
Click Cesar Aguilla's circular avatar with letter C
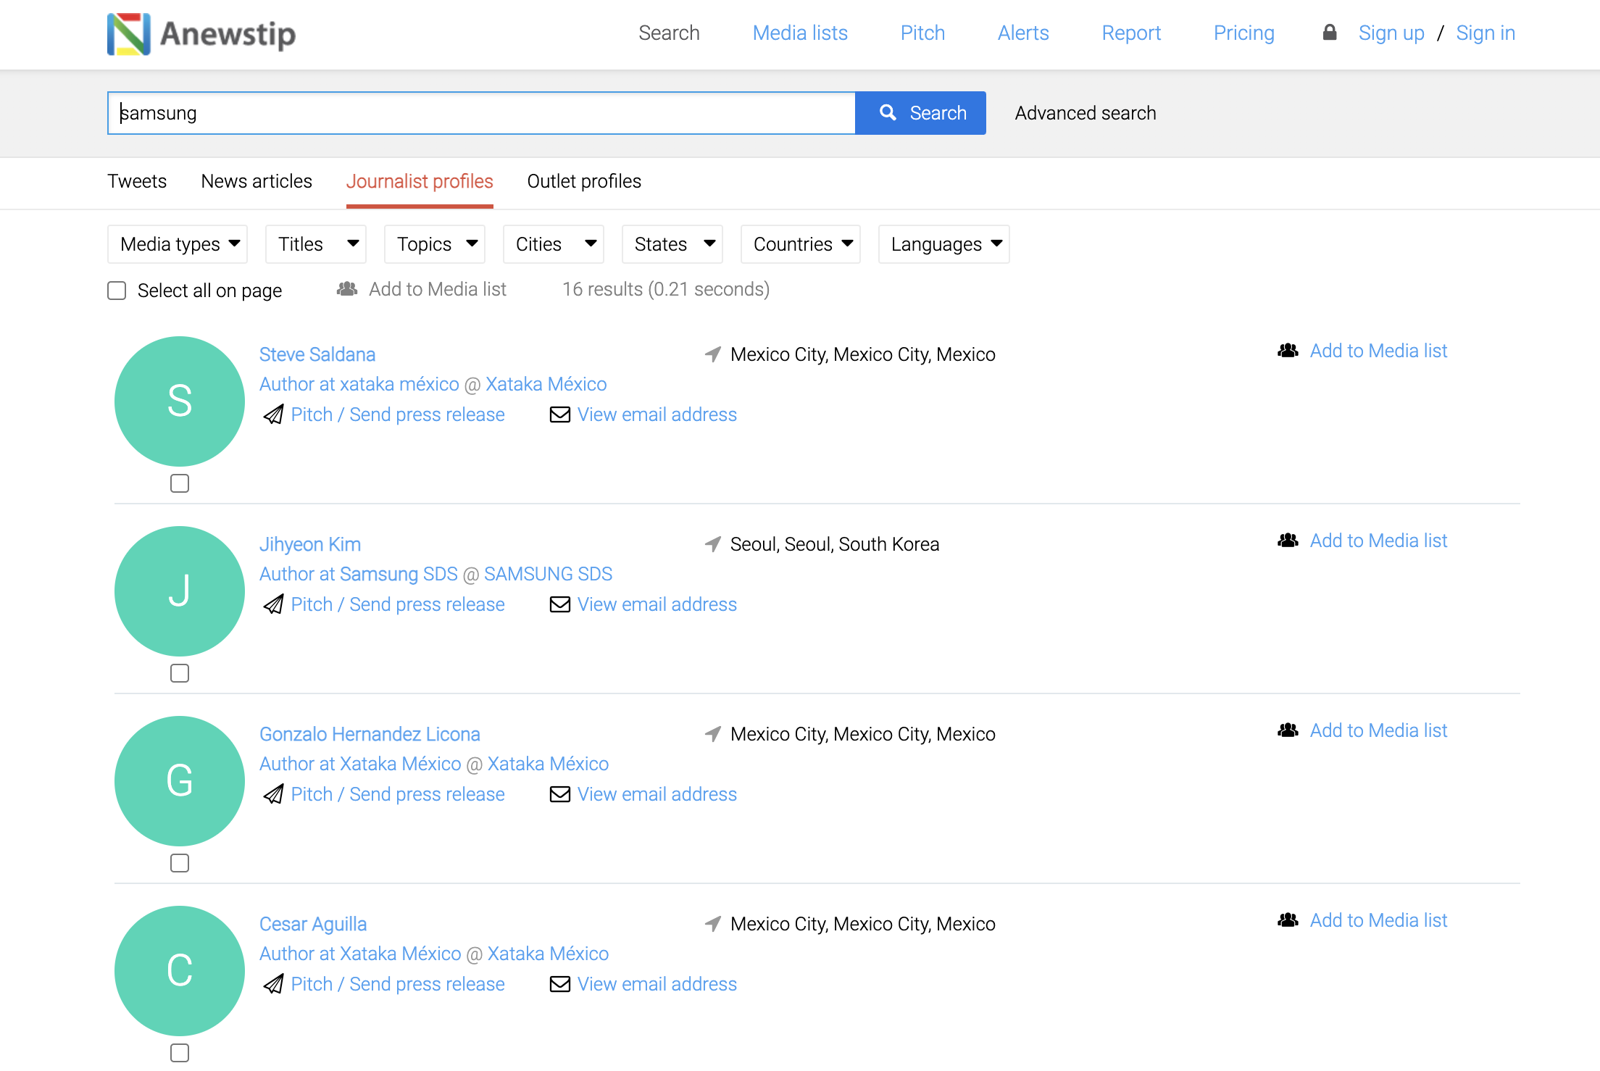click(x=179, y=970)
